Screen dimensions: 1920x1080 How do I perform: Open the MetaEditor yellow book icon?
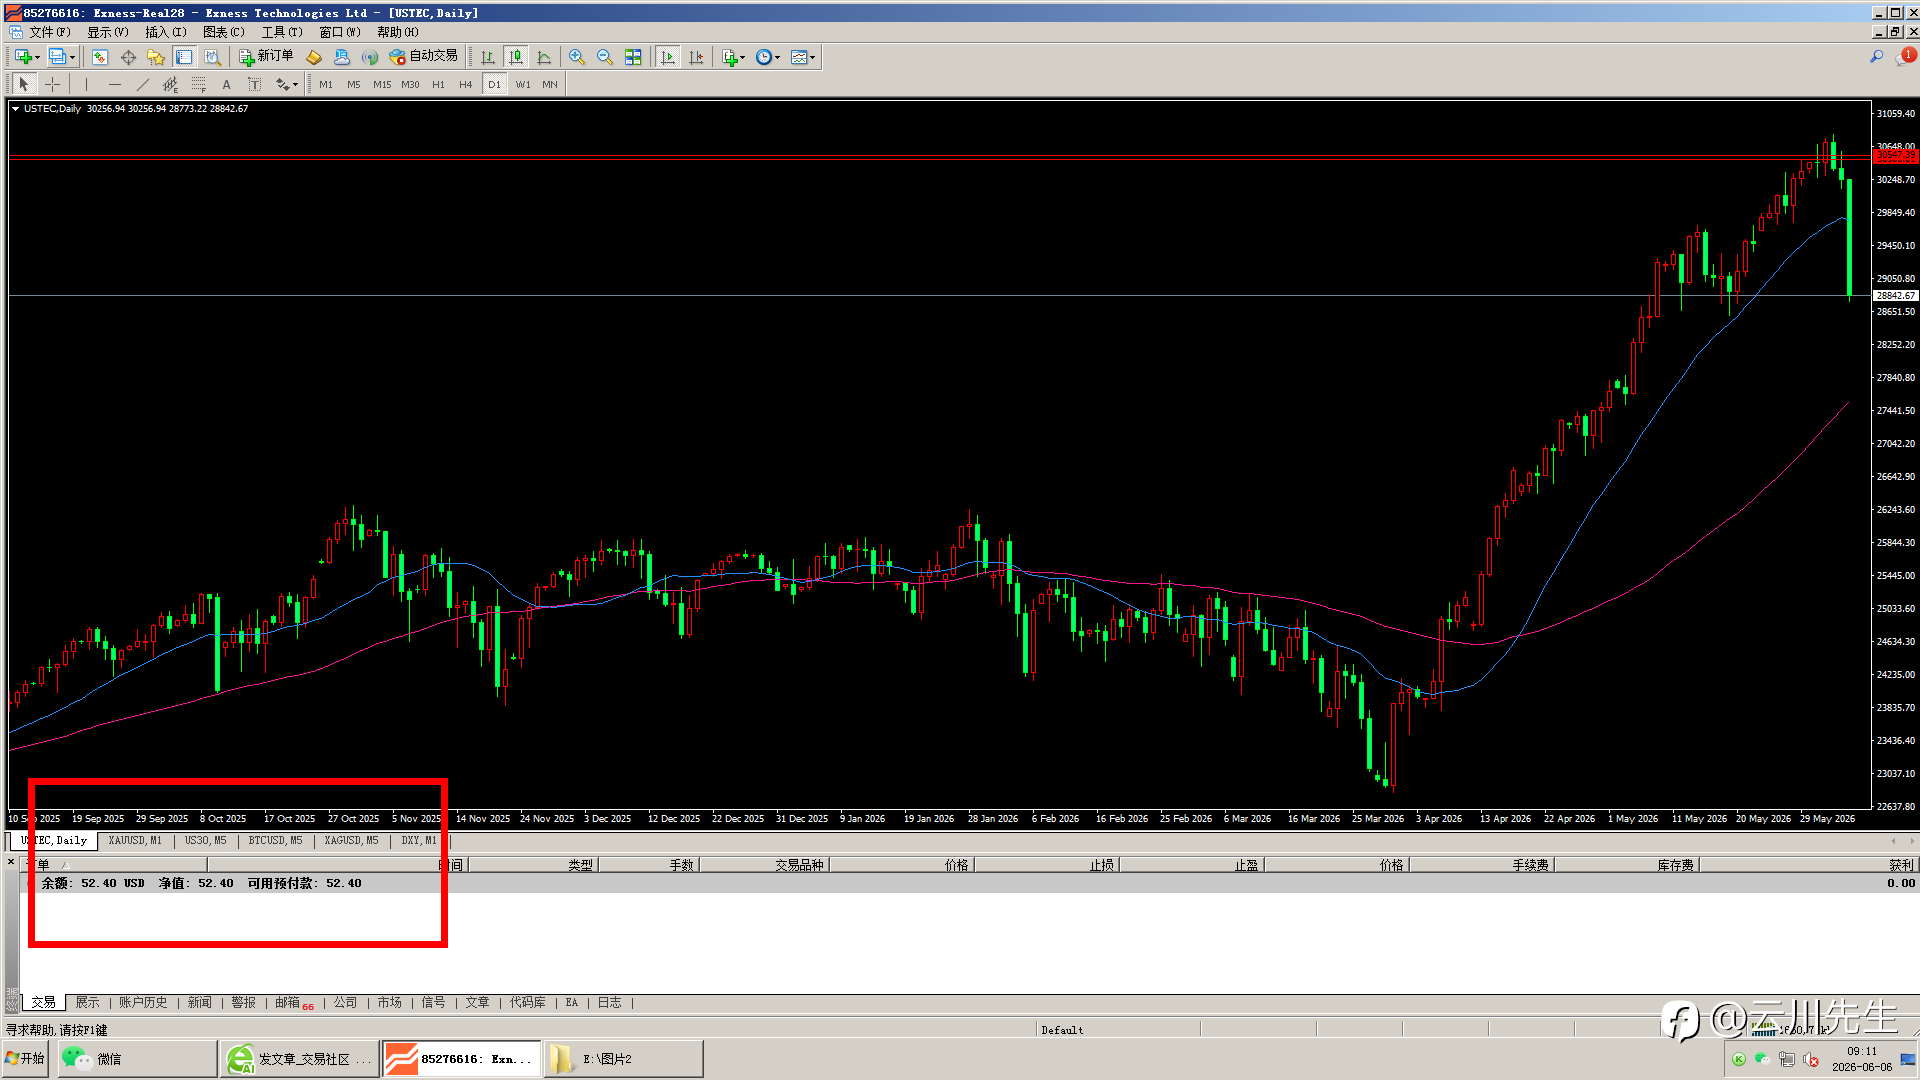point(314,57)
